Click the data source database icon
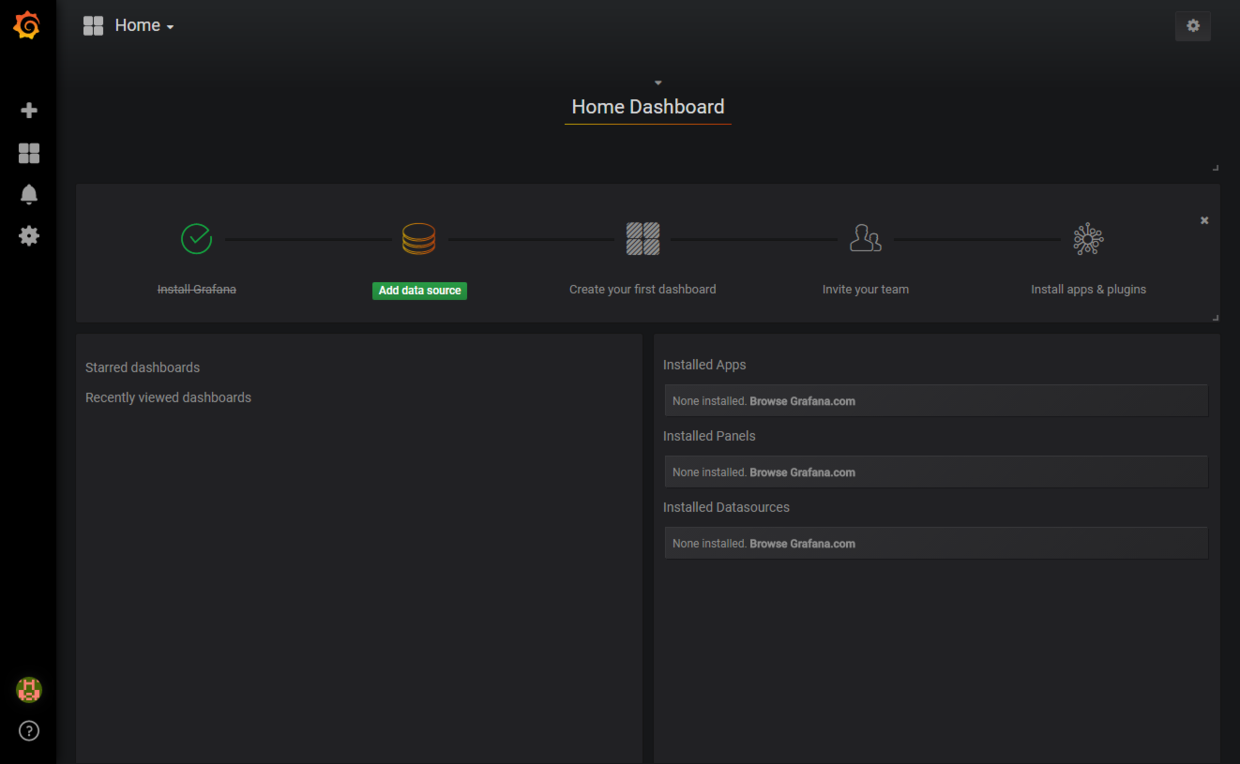This screenshot has width=1240, height=764. (419, 239)
